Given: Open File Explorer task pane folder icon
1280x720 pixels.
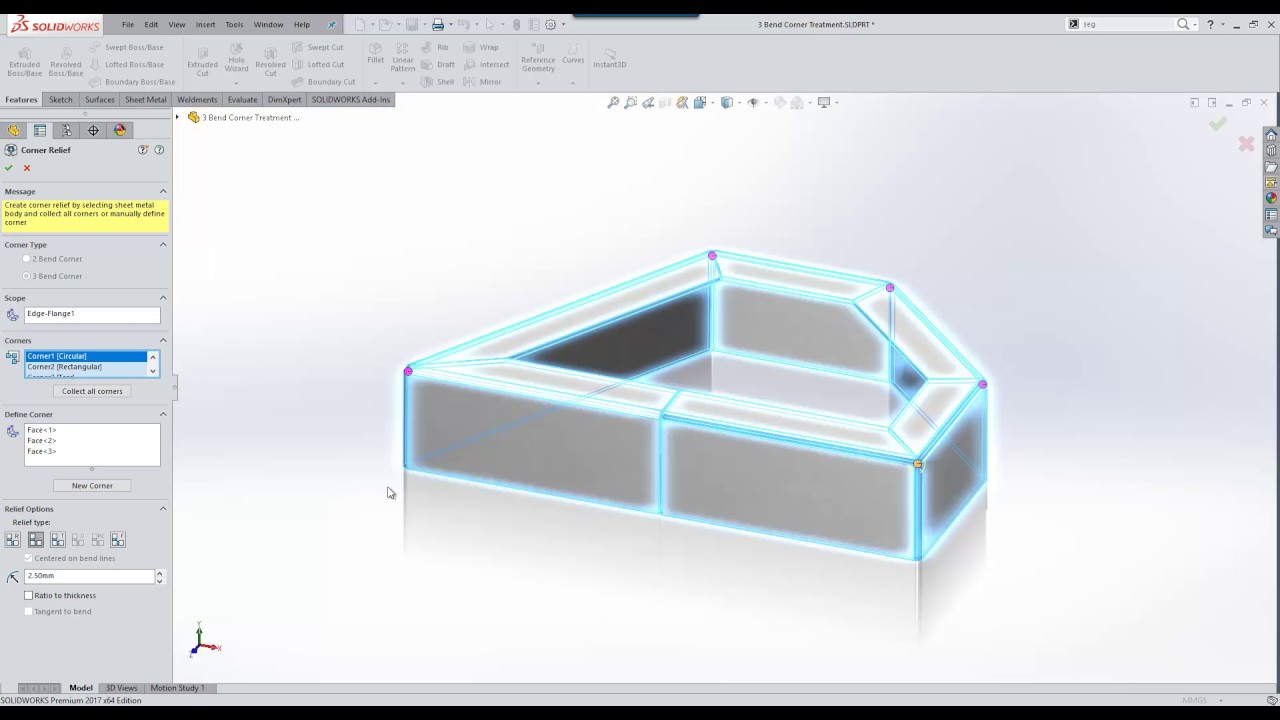Looking at the screenshot, I should [1271, 167].
